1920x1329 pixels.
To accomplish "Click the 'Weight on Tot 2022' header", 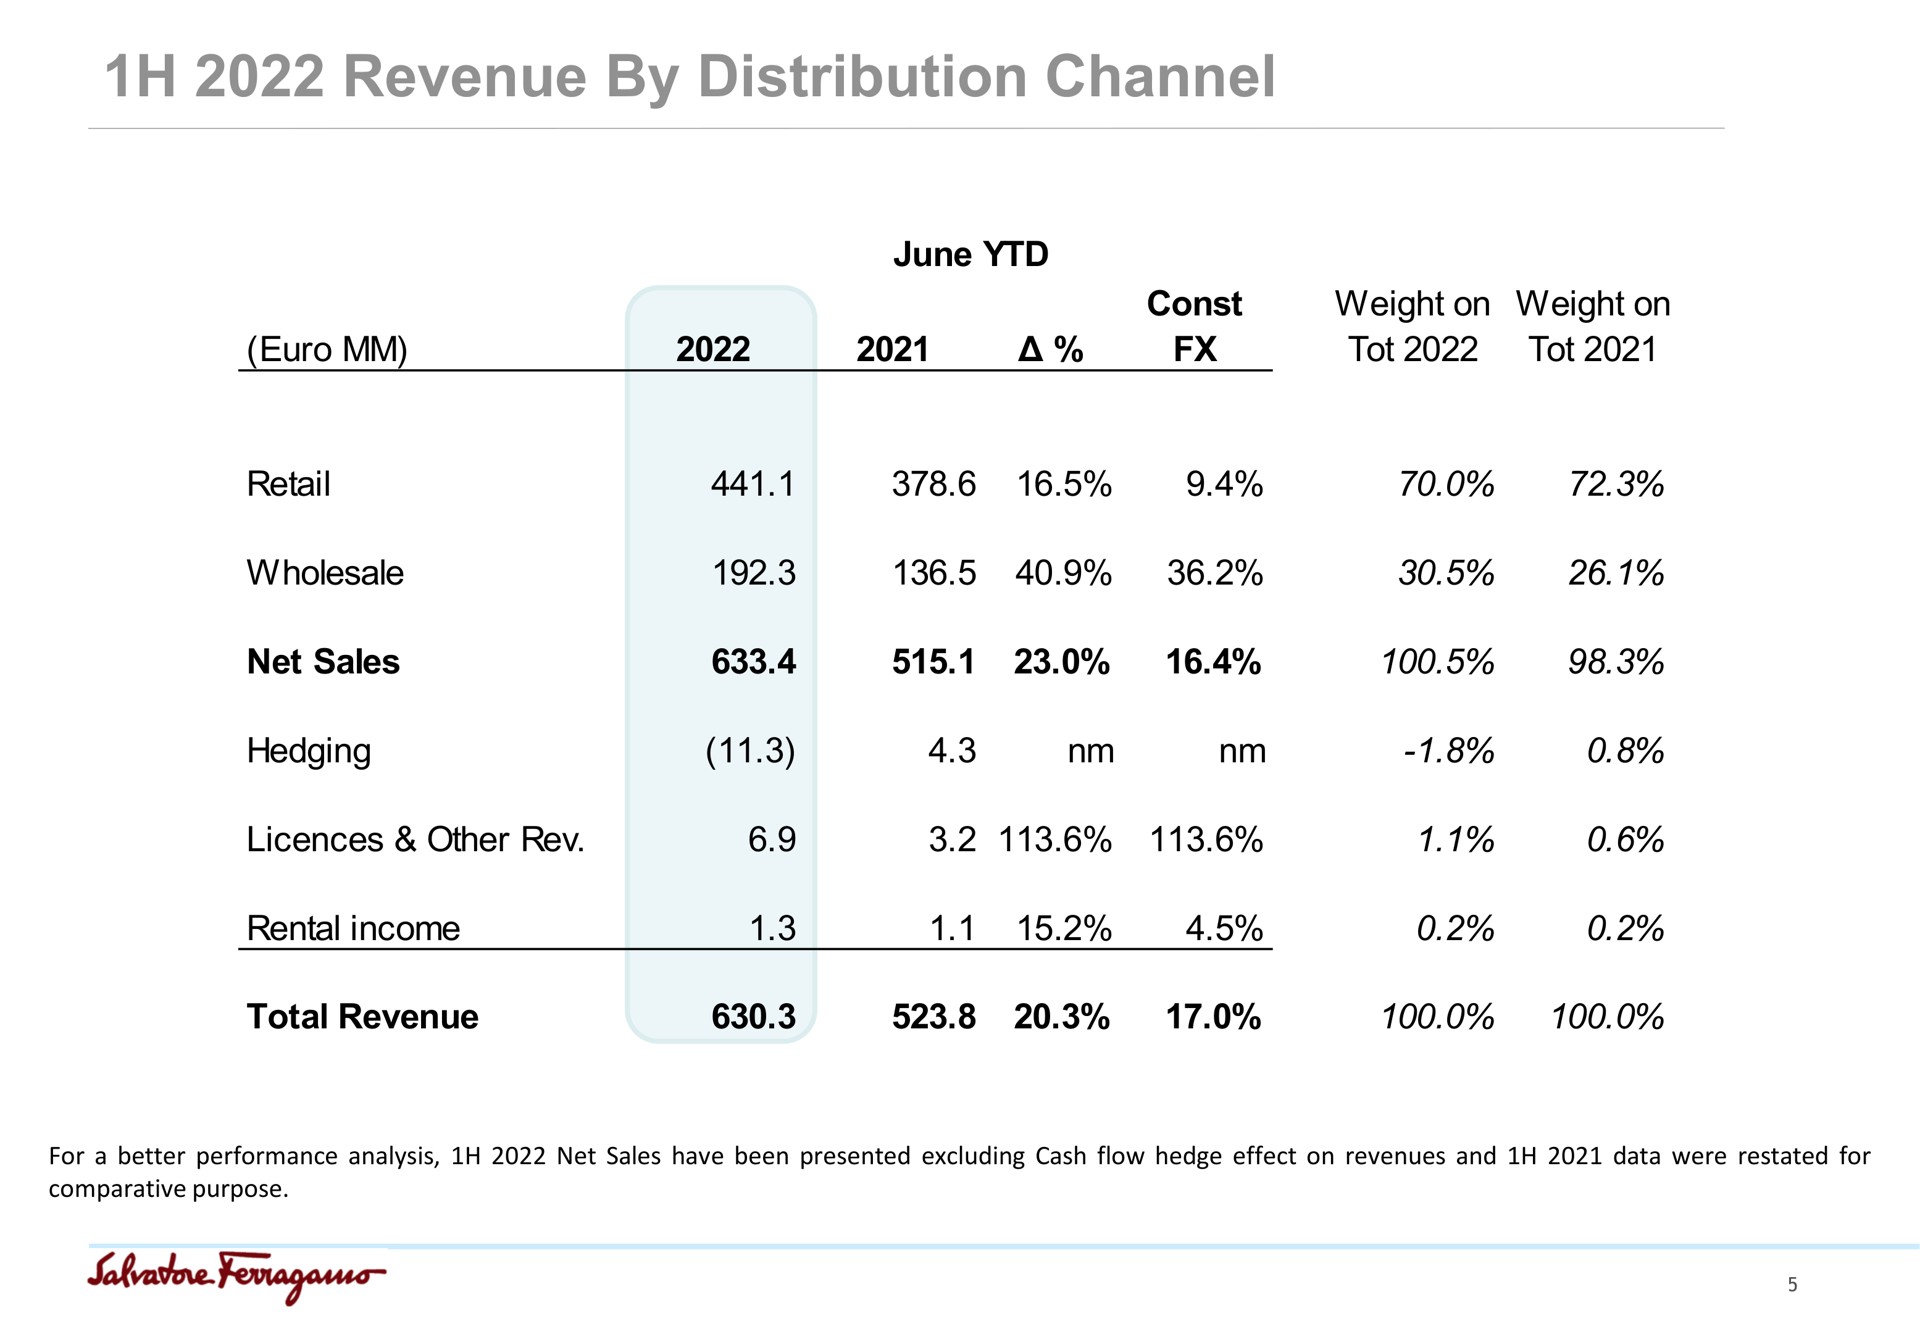I will click(x=1412, y=326).
